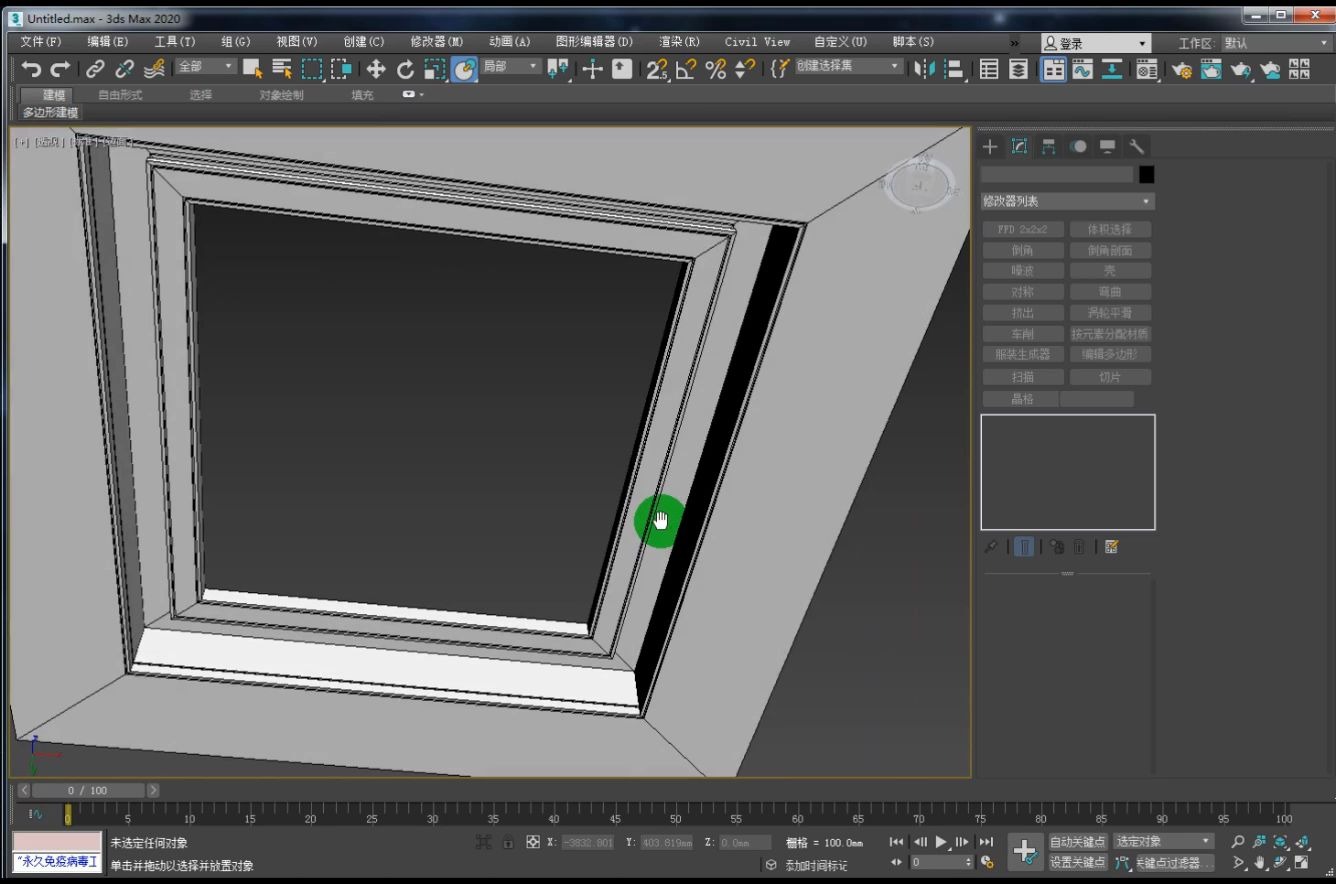Open the Utilities panel wrench tab

(1137, 147)
